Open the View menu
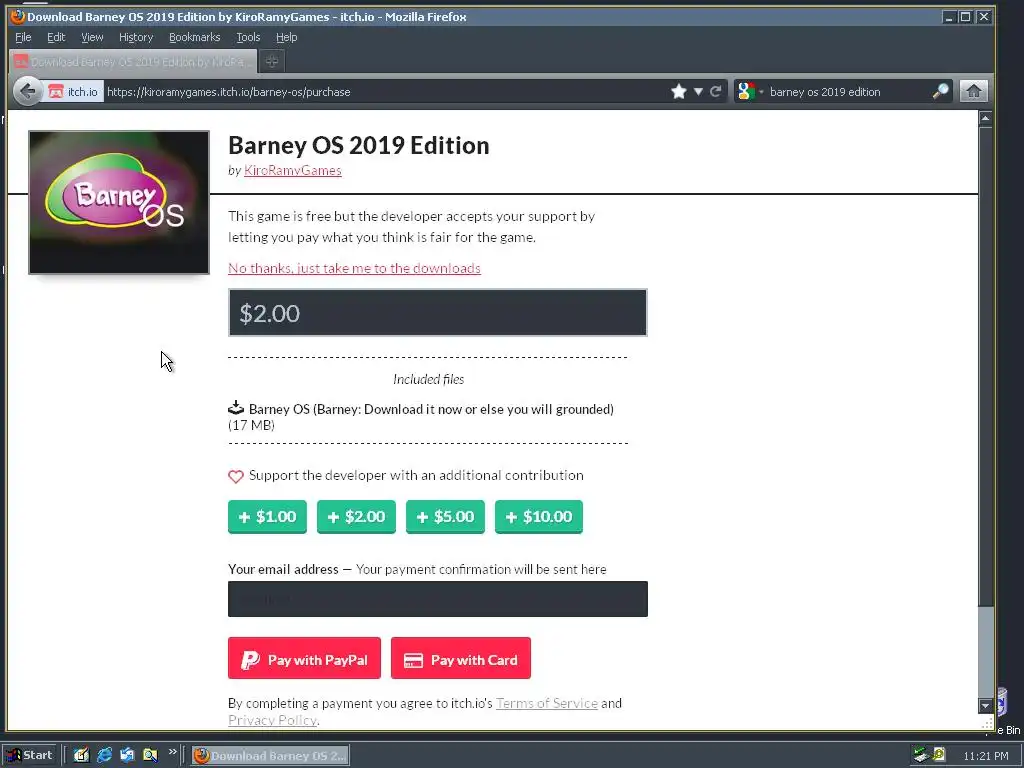This screenshot has height=768, width=1024. pyautogui.click(x=92, y=37)
